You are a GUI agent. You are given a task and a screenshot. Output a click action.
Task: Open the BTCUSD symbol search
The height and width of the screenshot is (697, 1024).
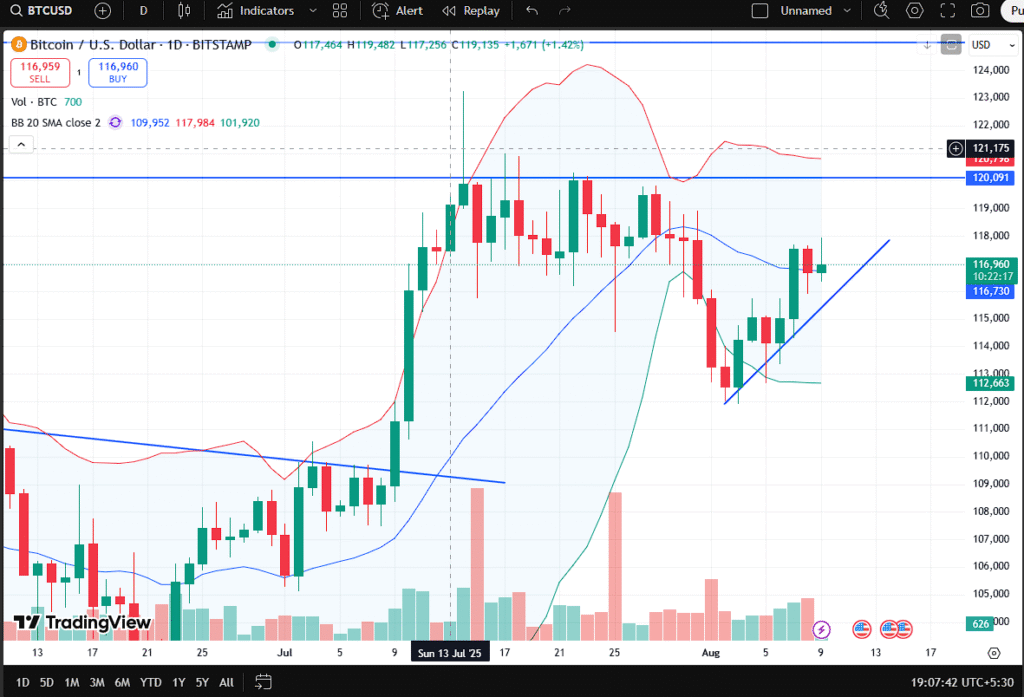41,10
